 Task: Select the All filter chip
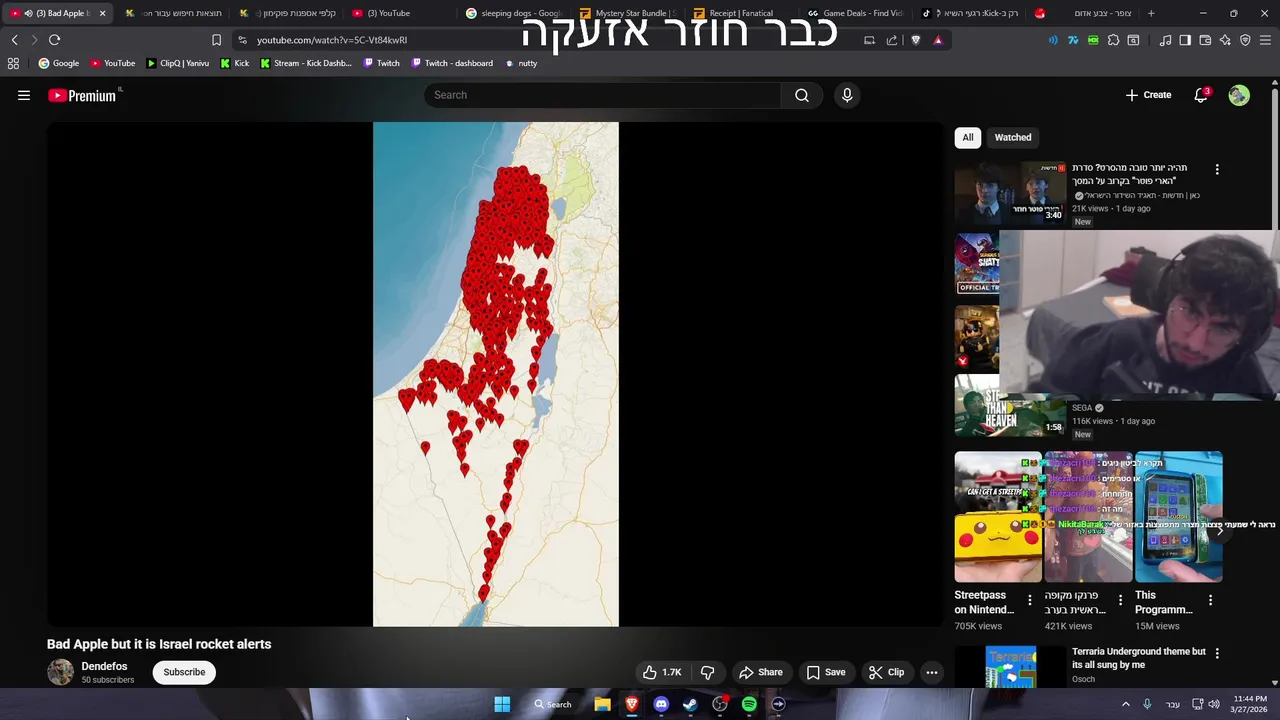968,137
